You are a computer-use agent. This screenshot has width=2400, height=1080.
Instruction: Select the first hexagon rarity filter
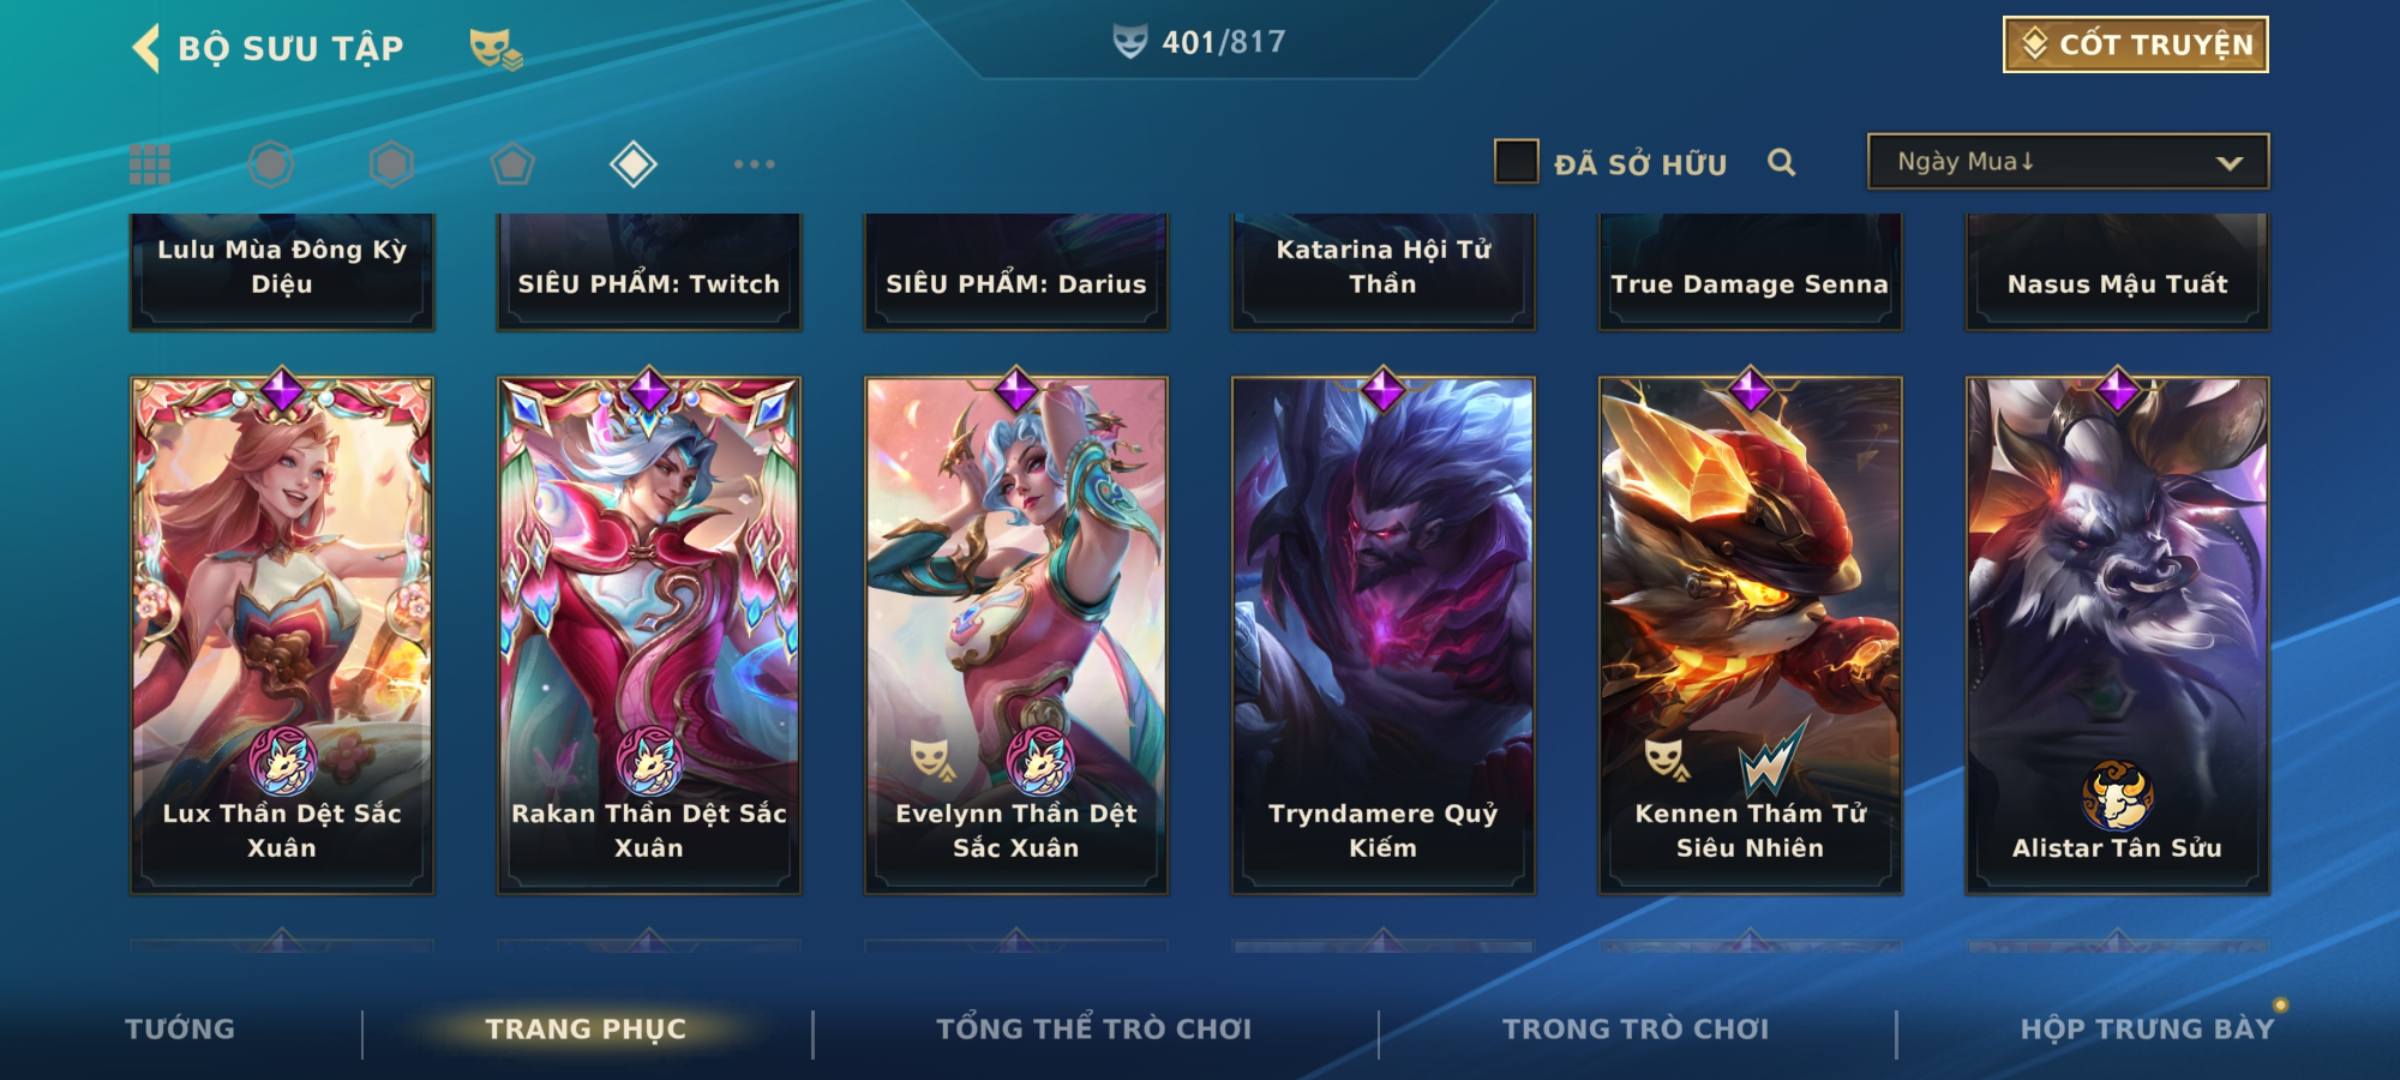pos(271,164)
